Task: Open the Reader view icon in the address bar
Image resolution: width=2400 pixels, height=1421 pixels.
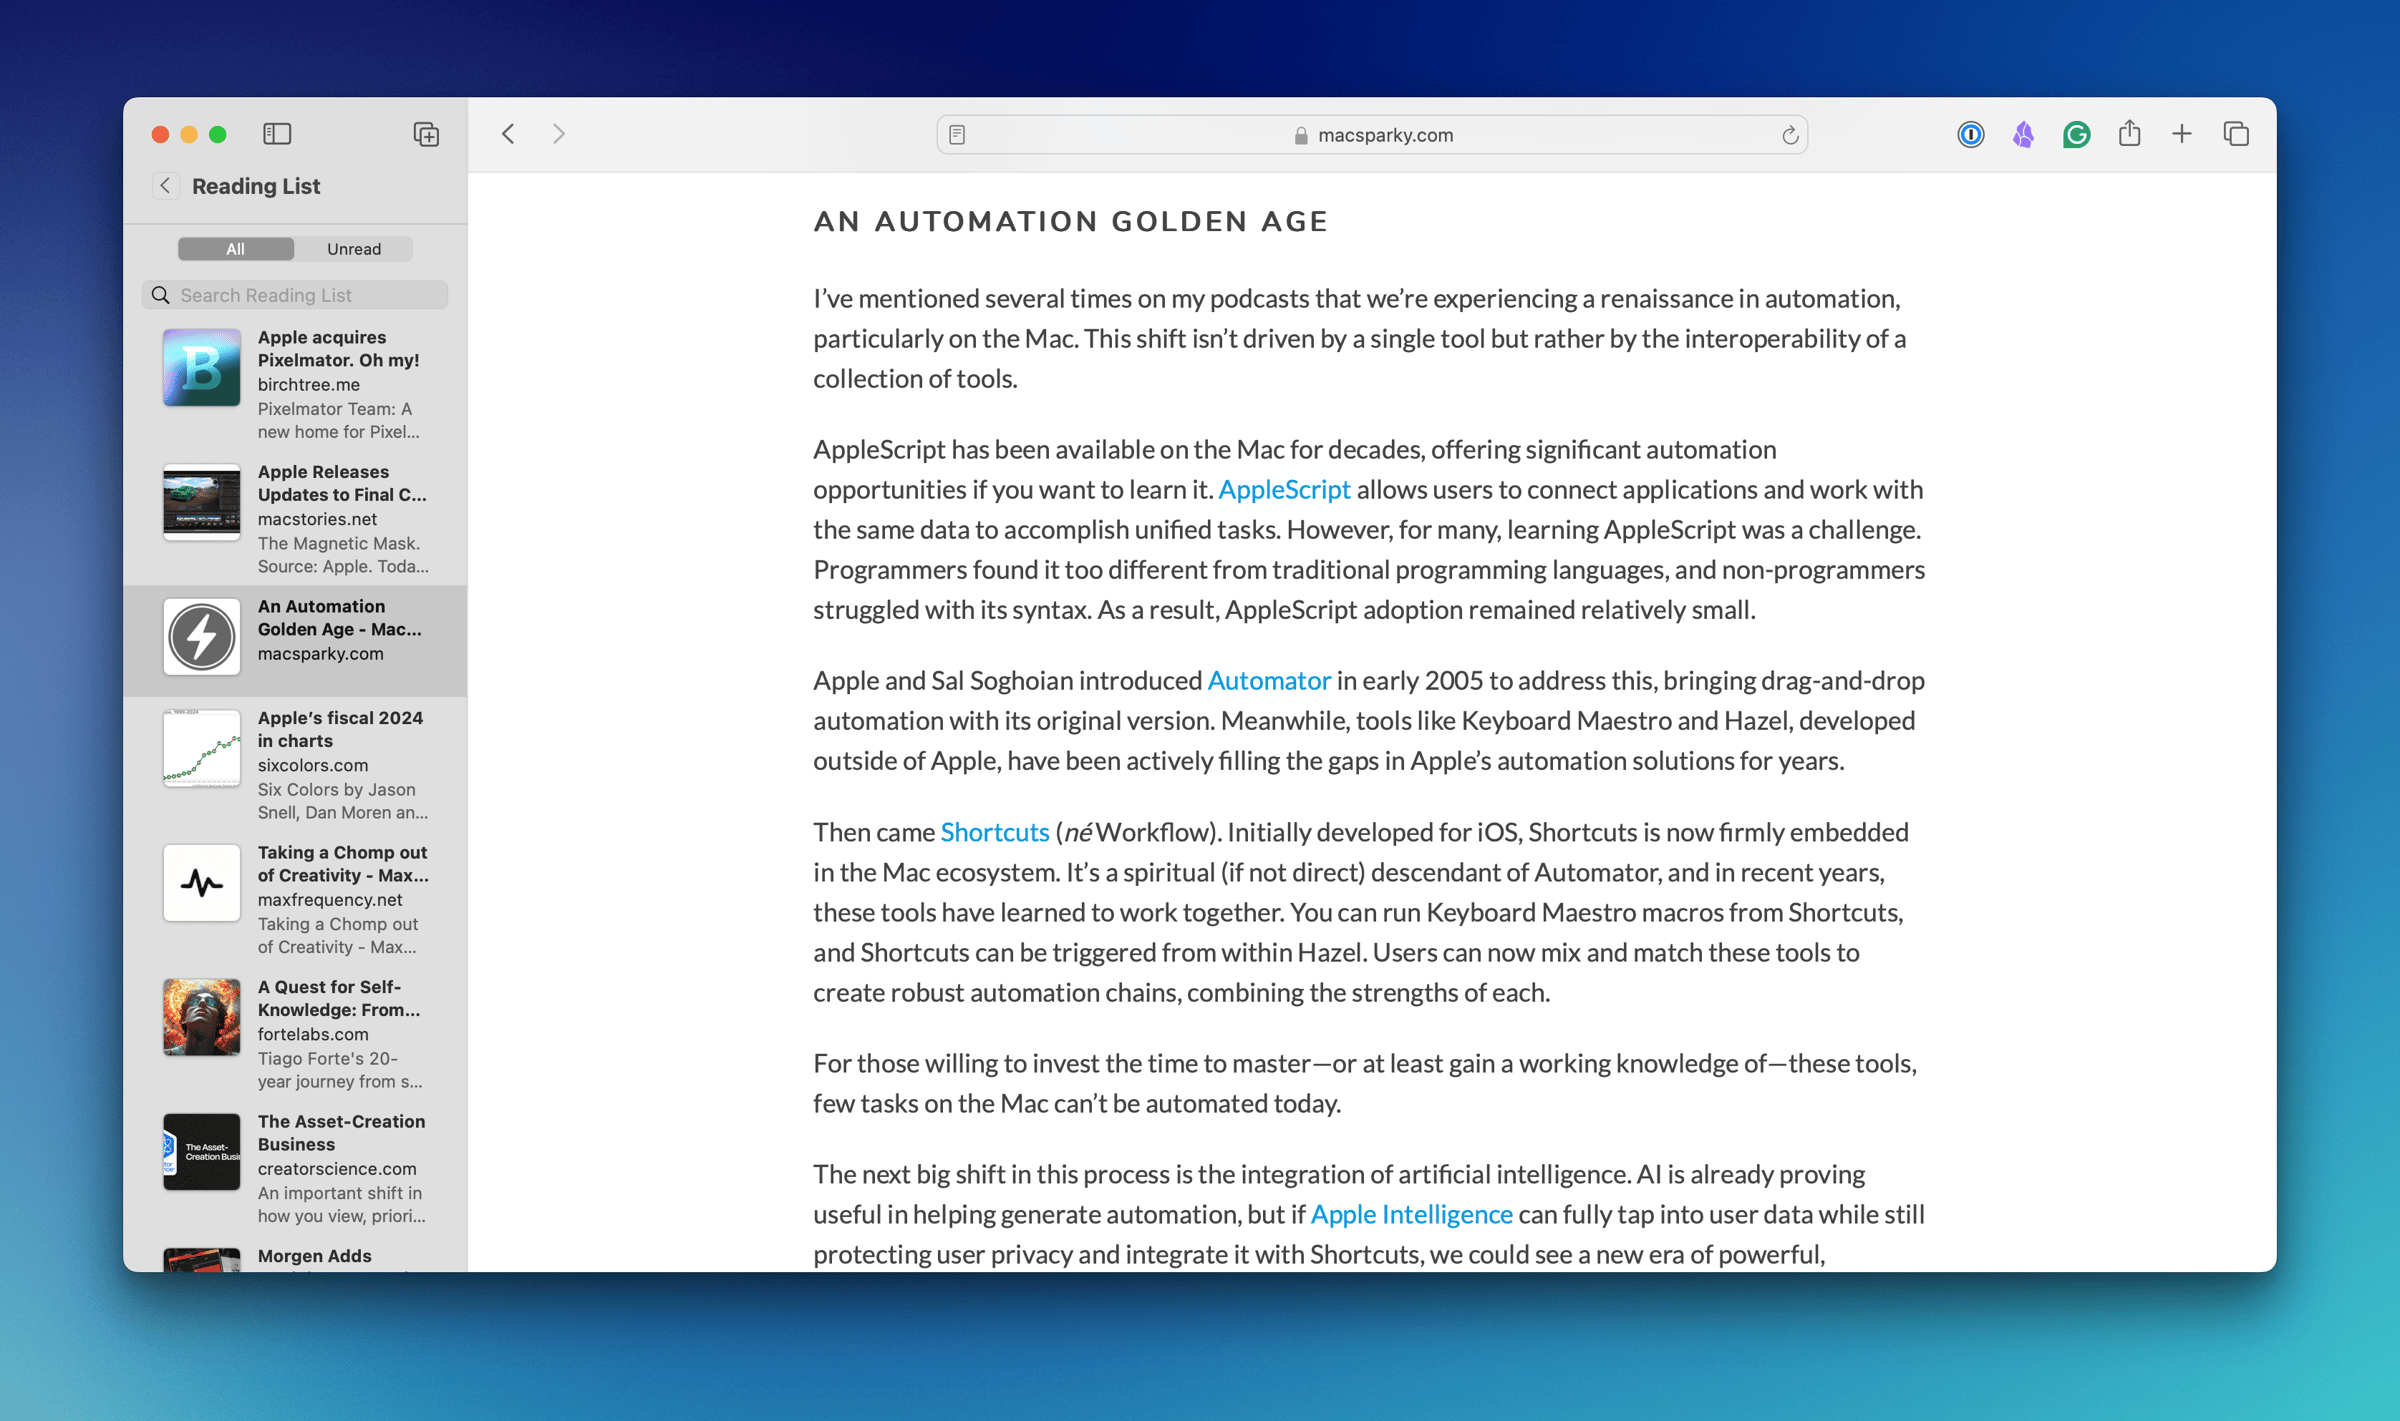Action: coord(957,135)
